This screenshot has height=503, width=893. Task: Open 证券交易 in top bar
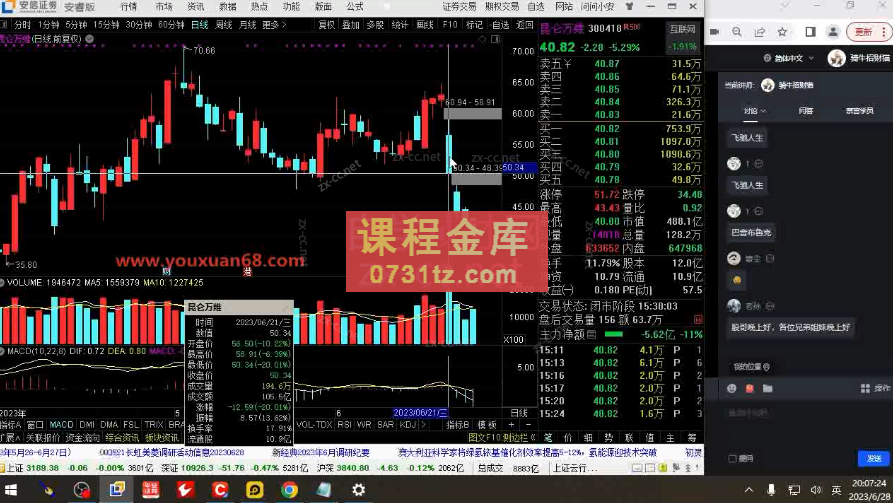[460, 6]
